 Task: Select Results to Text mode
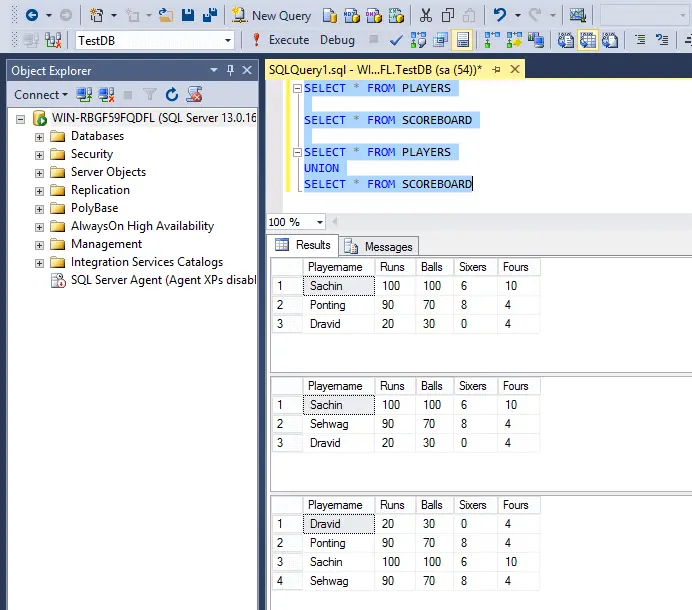566,40
